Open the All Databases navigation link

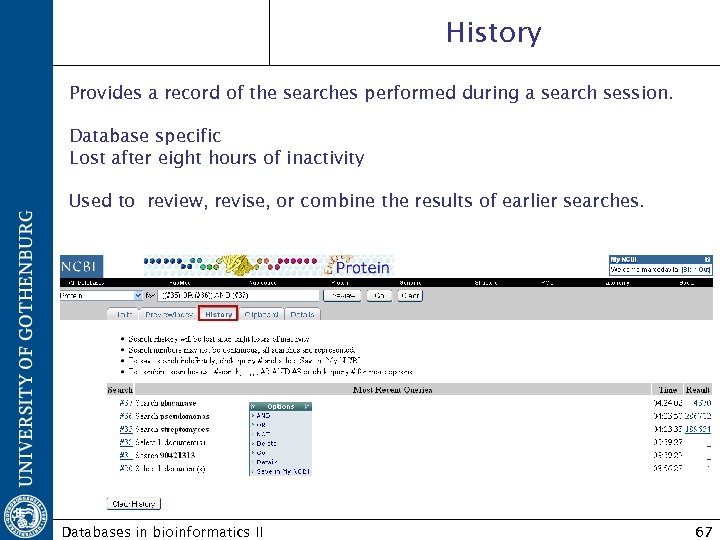(86, 283)
